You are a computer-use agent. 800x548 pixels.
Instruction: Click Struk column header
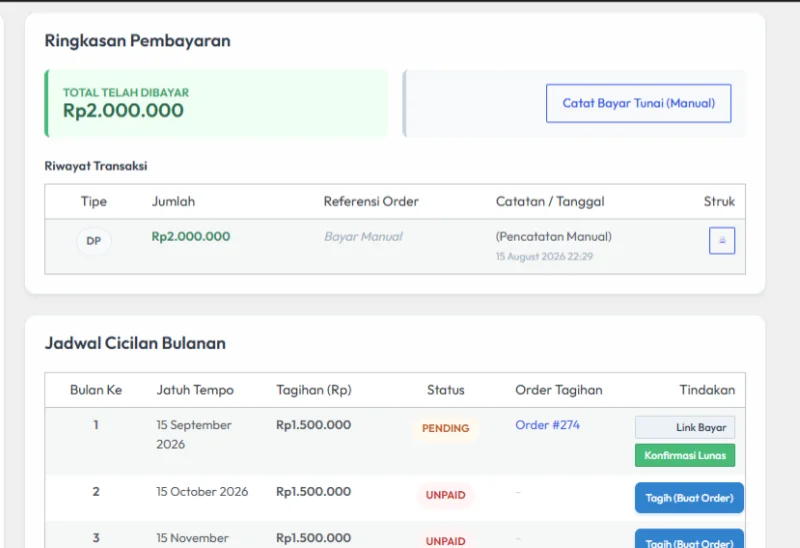719,201
